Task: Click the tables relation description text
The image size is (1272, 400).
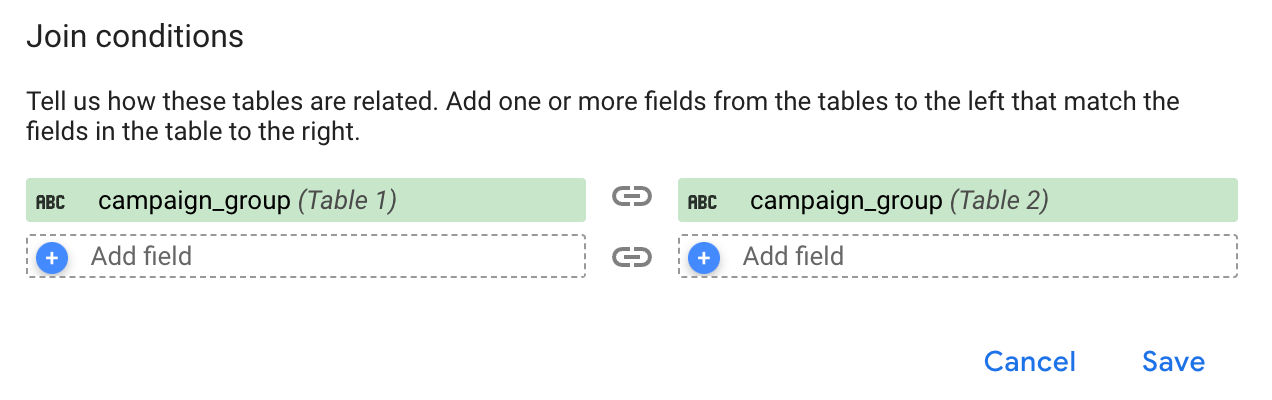Action: [x=603, y=117]
